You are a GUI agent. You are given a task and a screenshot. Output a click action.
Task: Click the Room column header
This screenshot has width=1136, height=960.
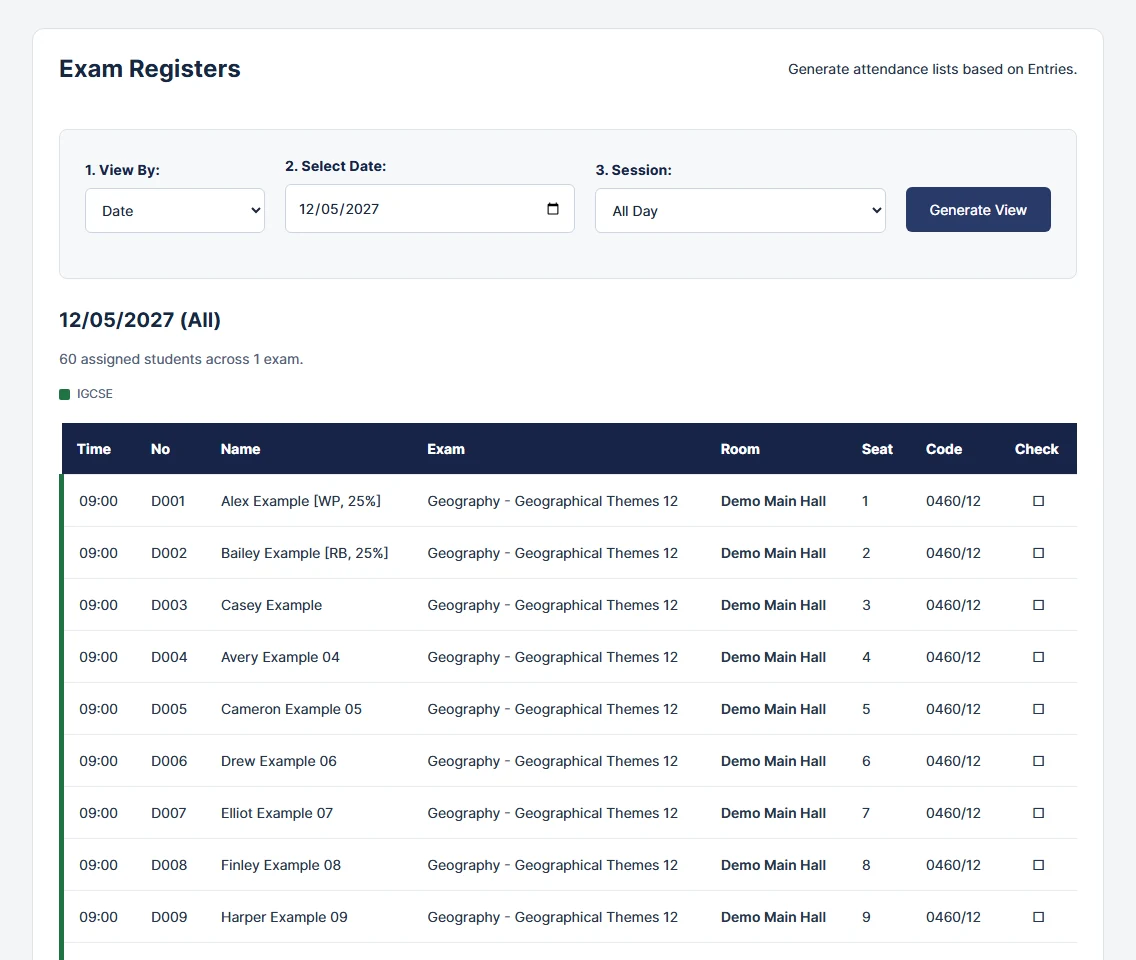(740, 449)
